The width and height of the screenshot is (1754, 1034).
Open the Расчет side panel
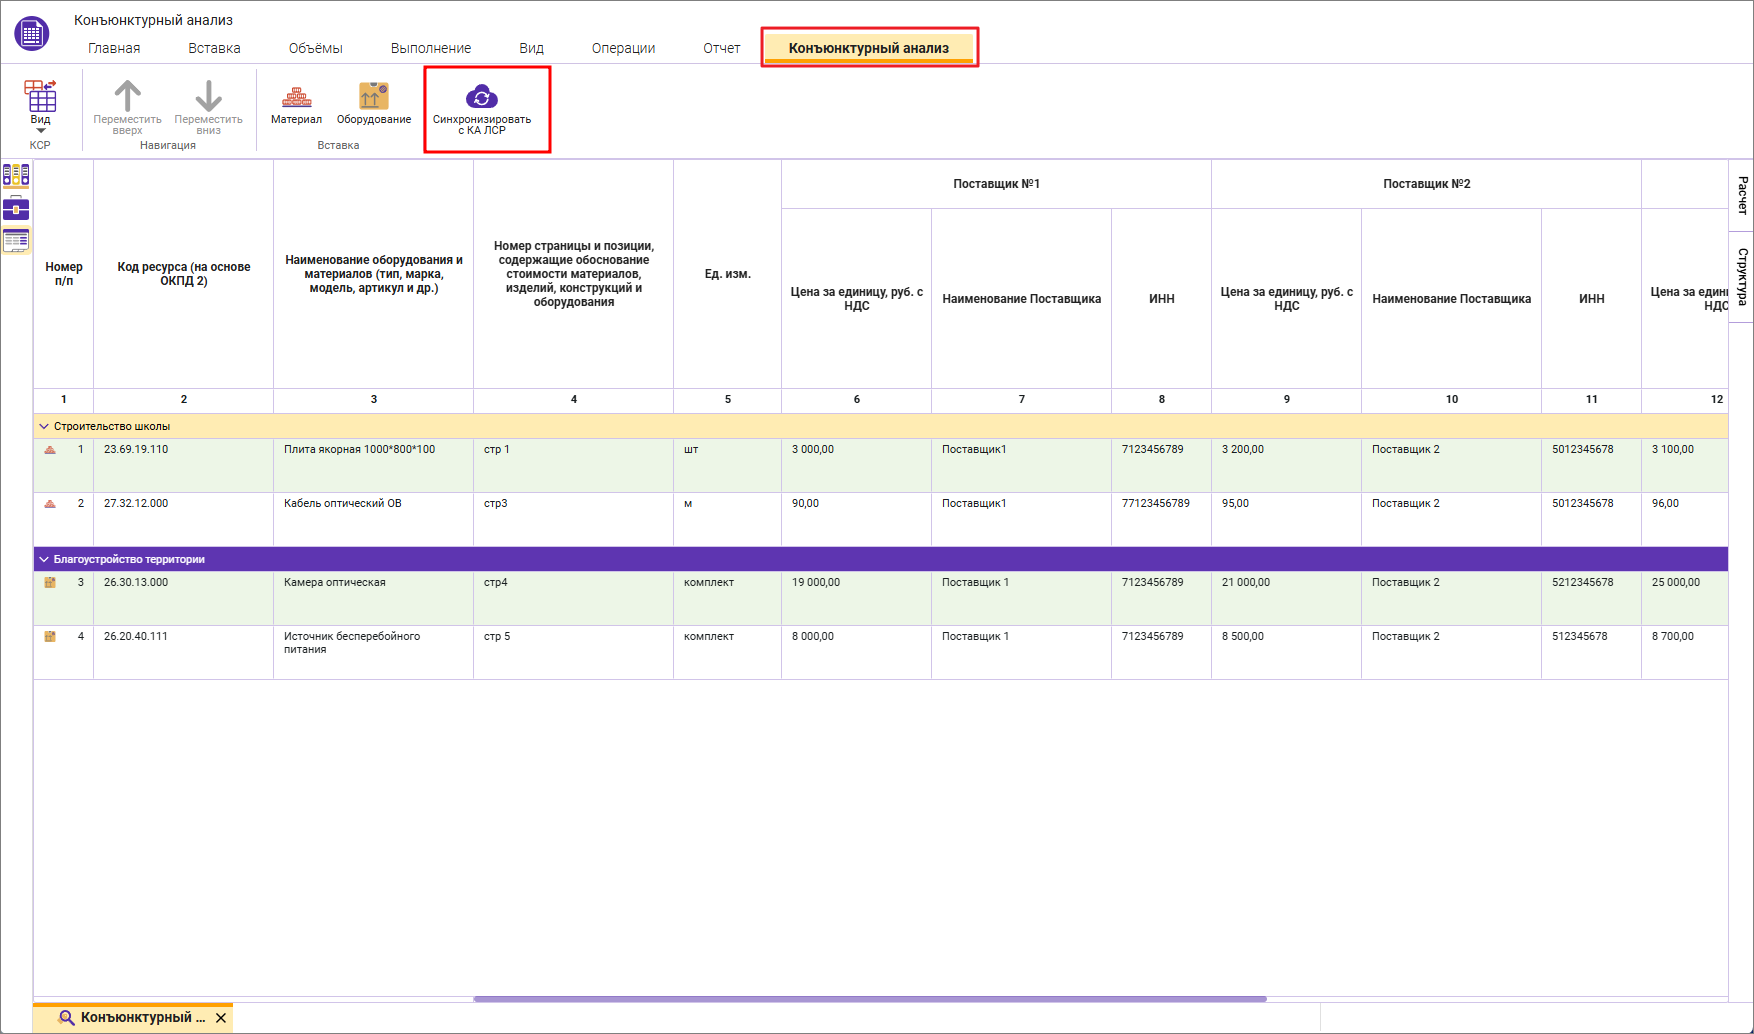(1742, 195)
